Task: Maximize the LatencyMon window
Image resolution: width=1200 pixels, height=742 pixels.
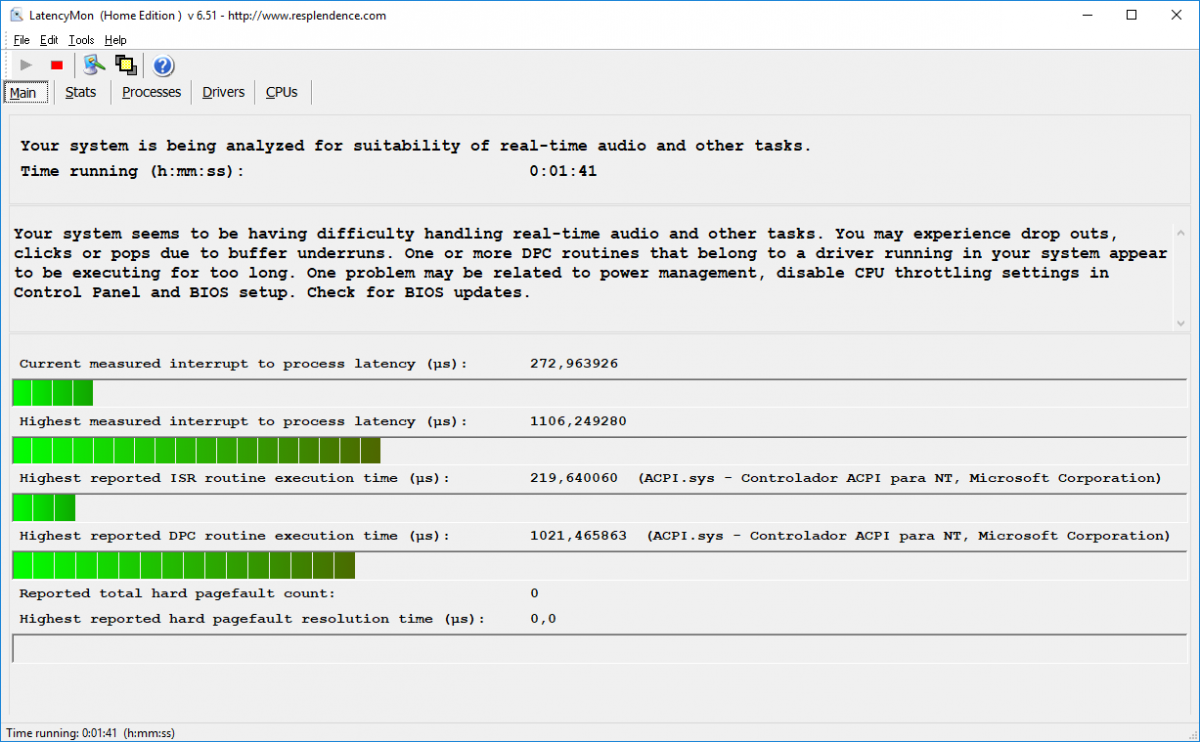Action: click(x=1131, y=15)
